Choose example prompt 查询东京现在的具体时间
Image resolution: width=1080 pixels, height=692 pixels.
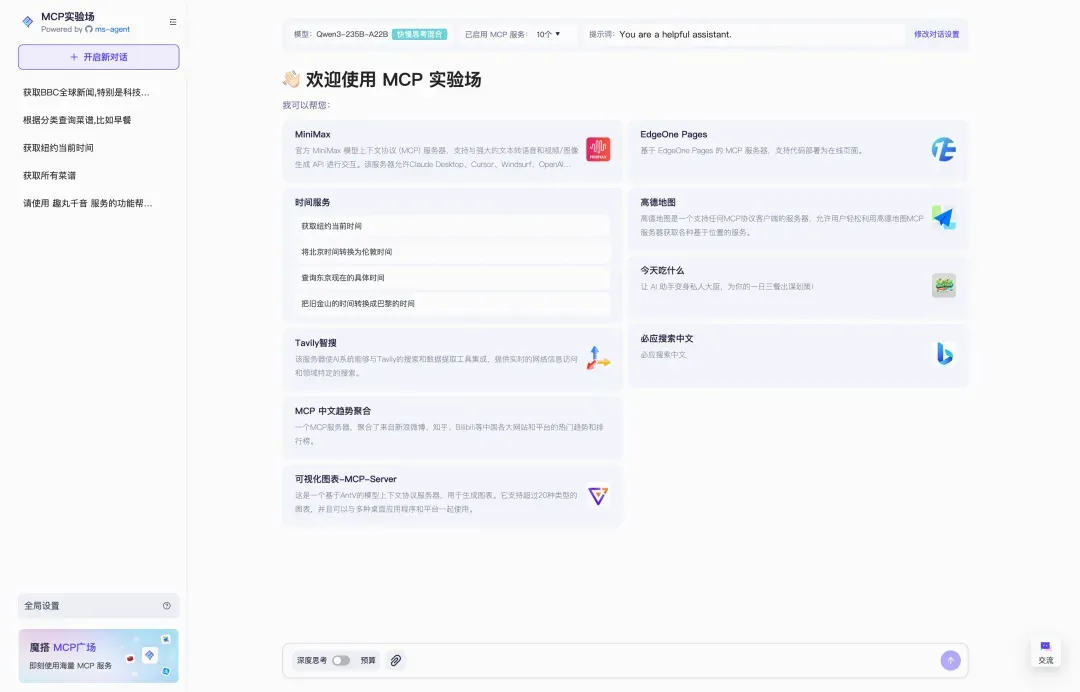[x=453, y=277]
